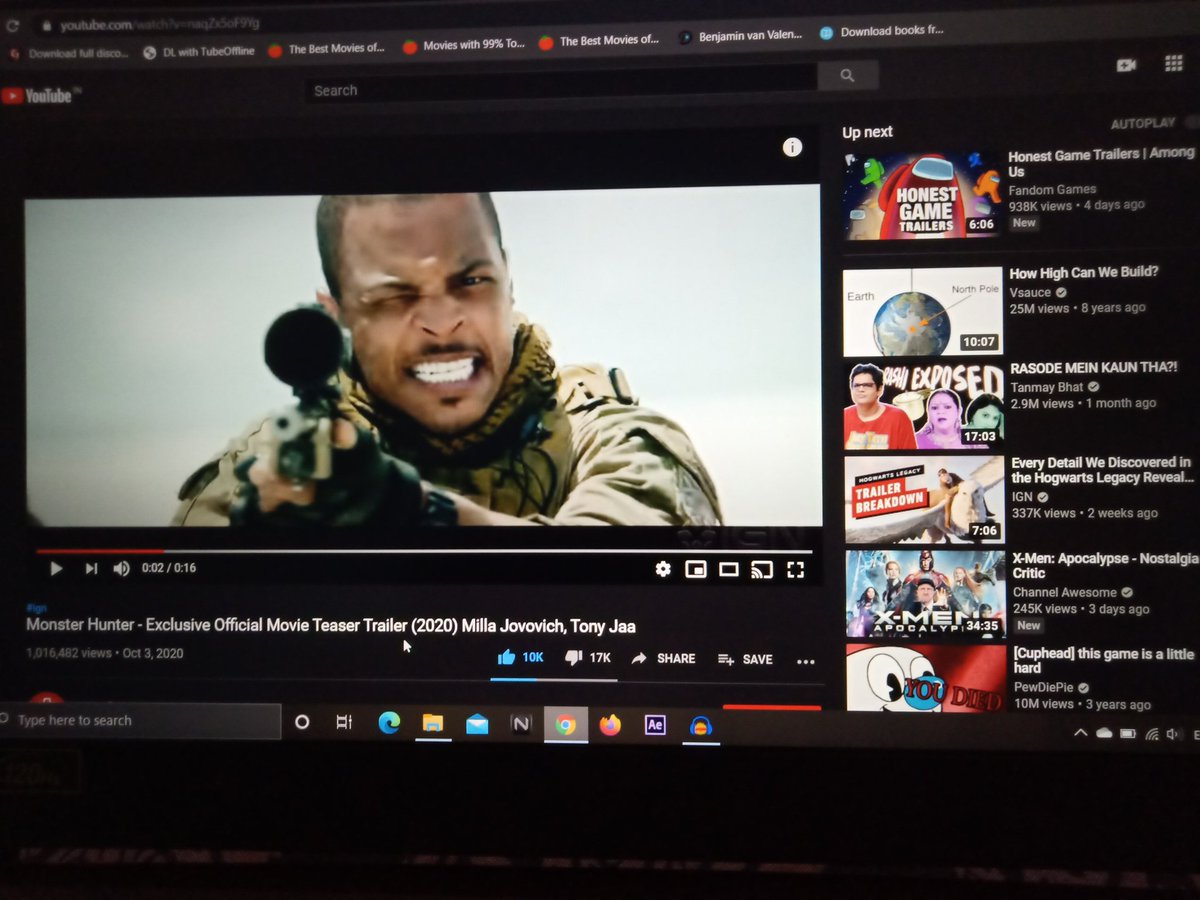Open battery status tray icon
This screenshot has height=900, width=1200.
1128,734
